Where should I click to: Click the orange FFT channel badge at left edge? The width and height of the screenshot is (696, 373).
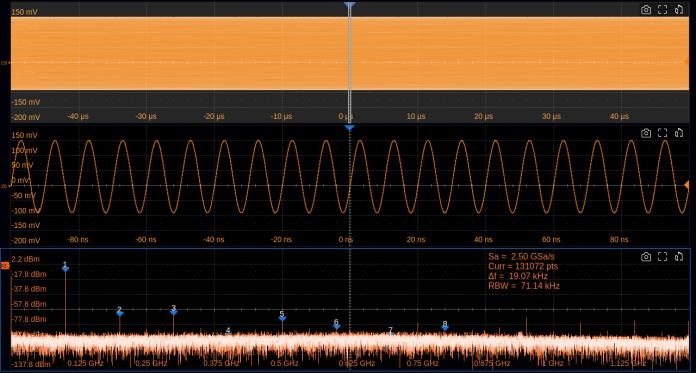[5, 266]
